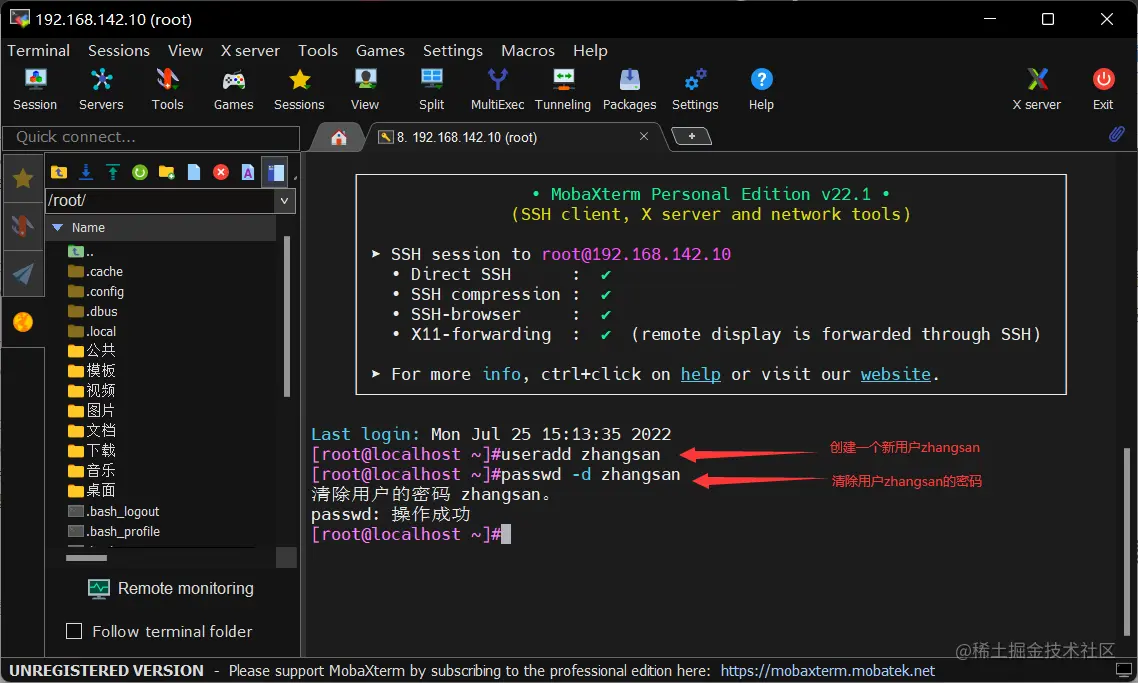The image size is (1138, 683).
Task: Open the Tools knife sidebar tab
Action: pos(23,226)
